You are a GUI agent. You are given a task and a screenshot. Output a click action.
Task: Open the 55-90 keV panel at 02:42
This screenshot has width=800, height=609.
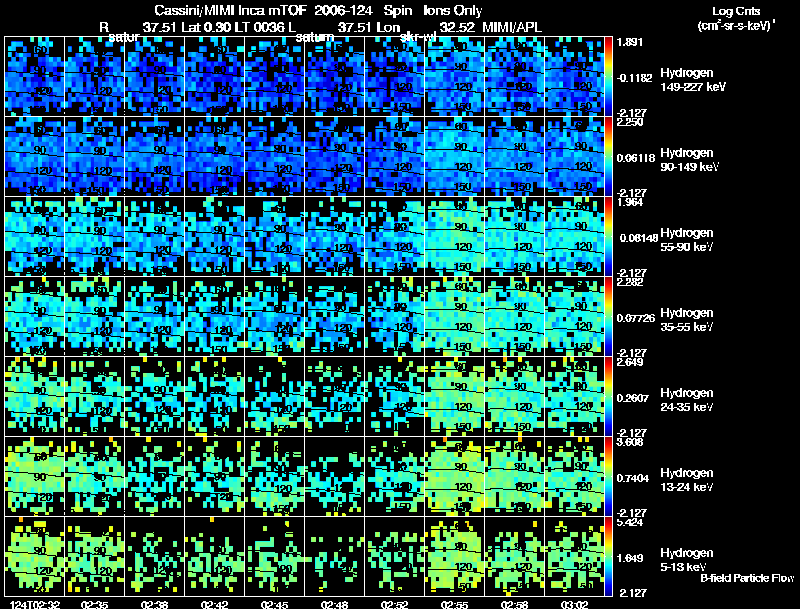tap(214, 236)
